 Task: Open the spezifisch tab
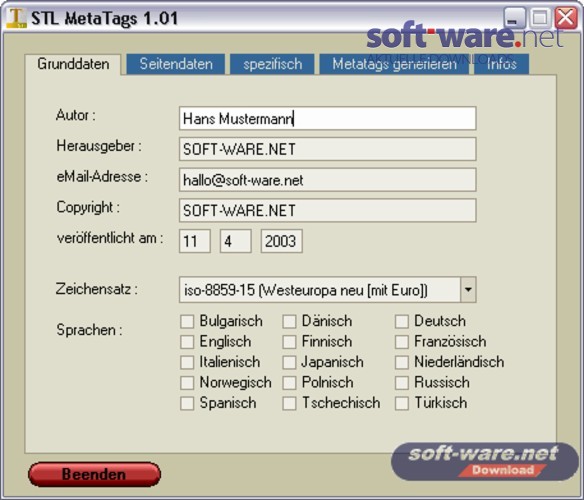[x=272, y=64]
